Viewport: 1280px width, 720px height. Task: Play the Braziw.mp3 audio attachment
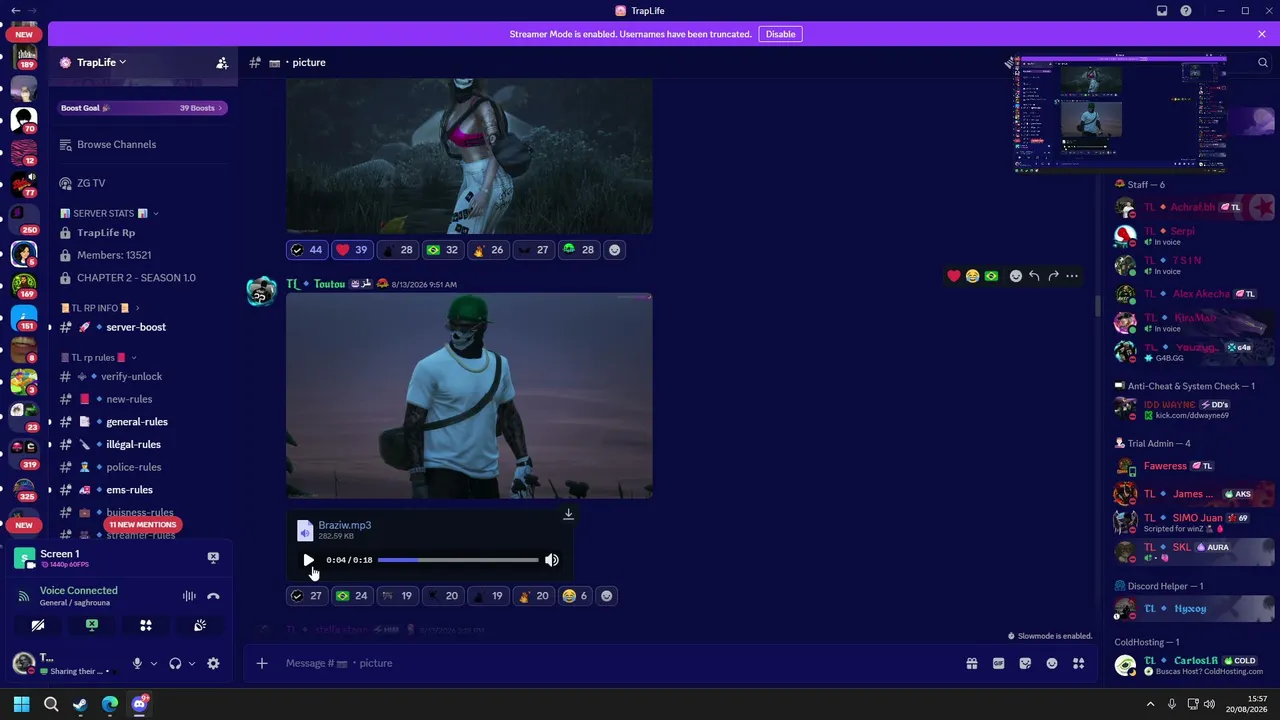(x=308, y=560)
